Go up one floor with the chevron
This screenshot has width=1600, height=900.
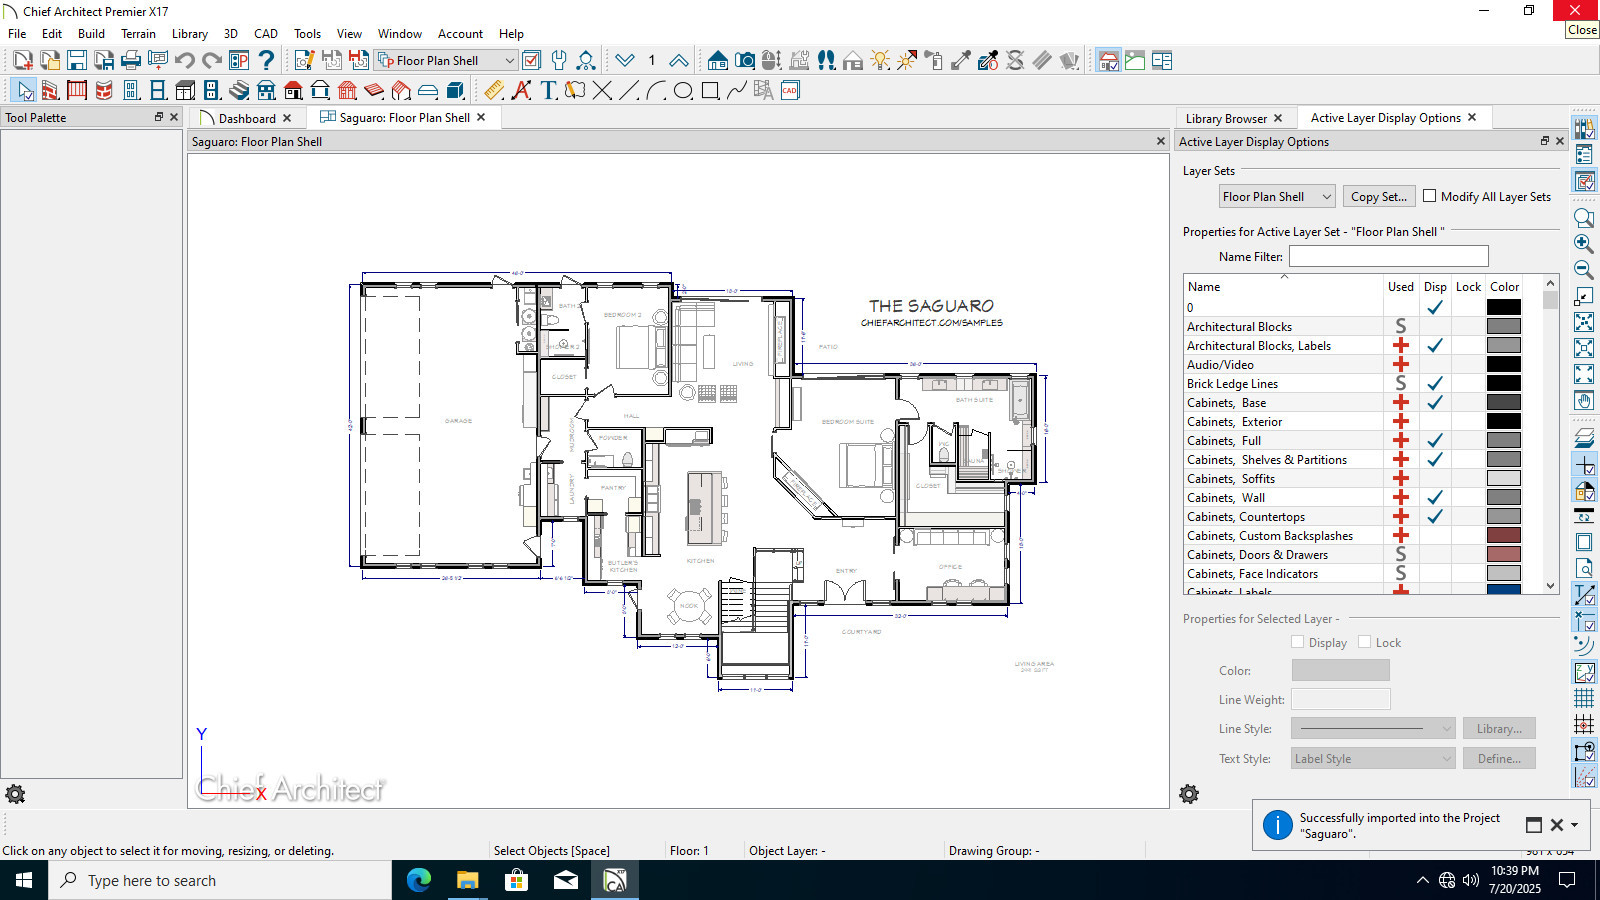click(679, 61)
